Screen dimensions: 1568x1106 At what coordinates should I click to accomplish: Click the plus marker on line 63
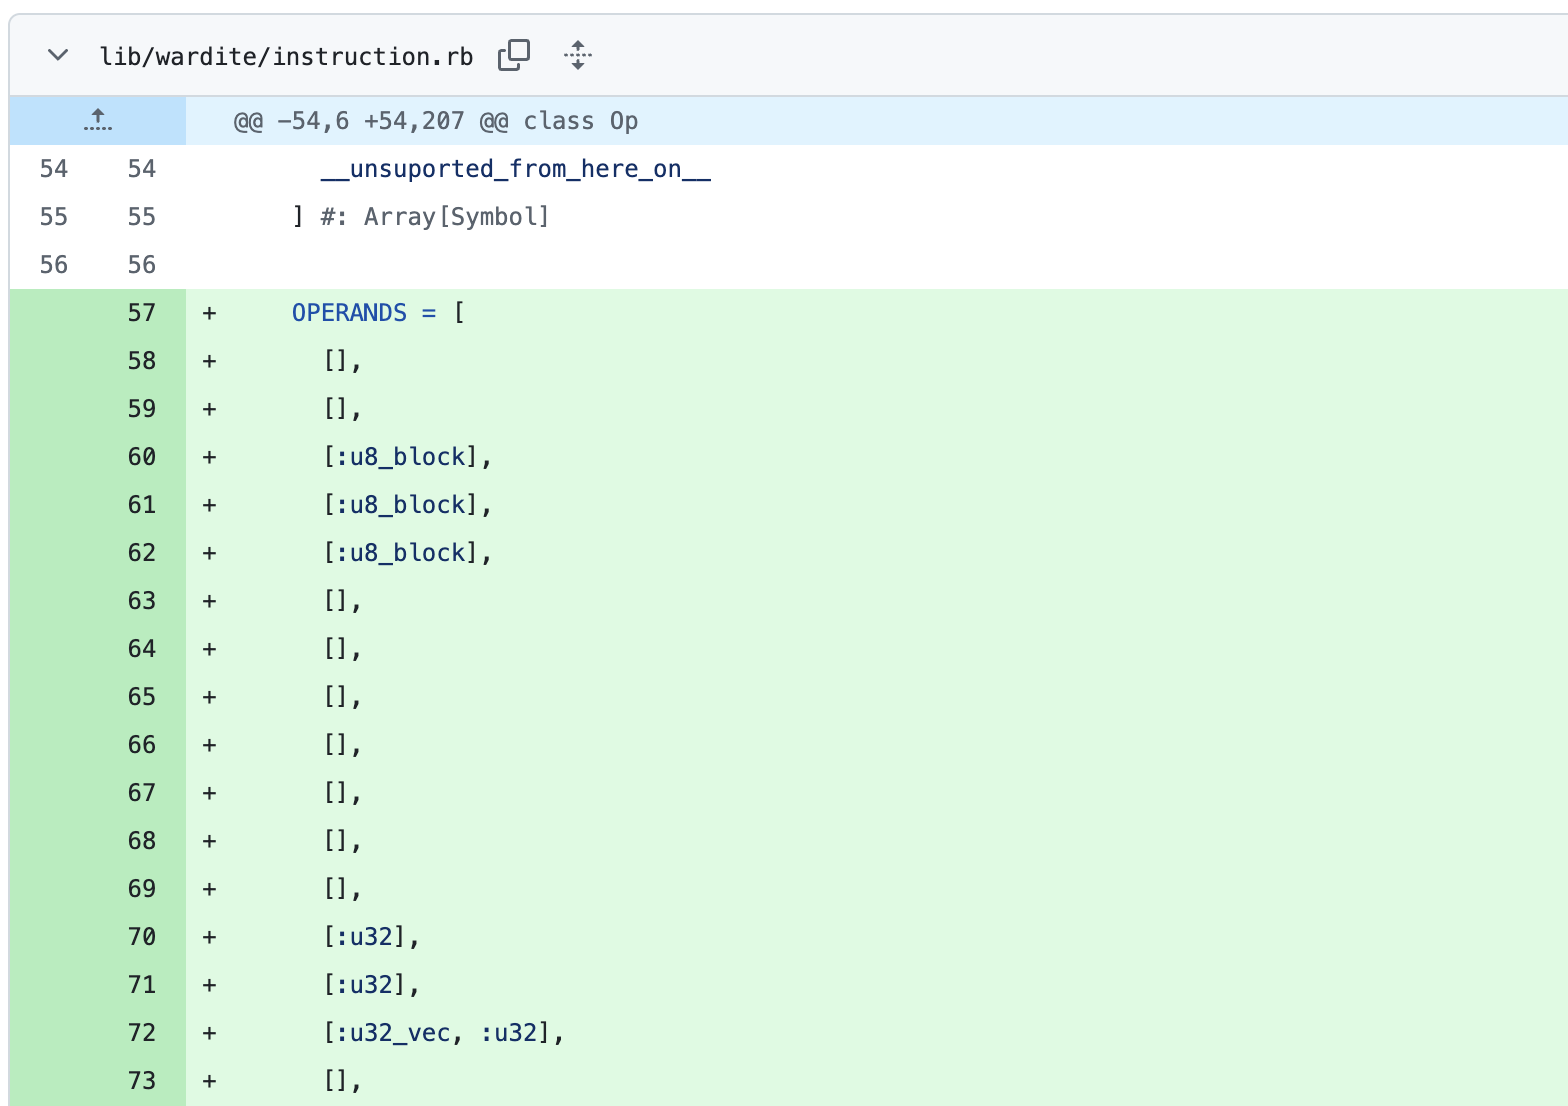209,601
